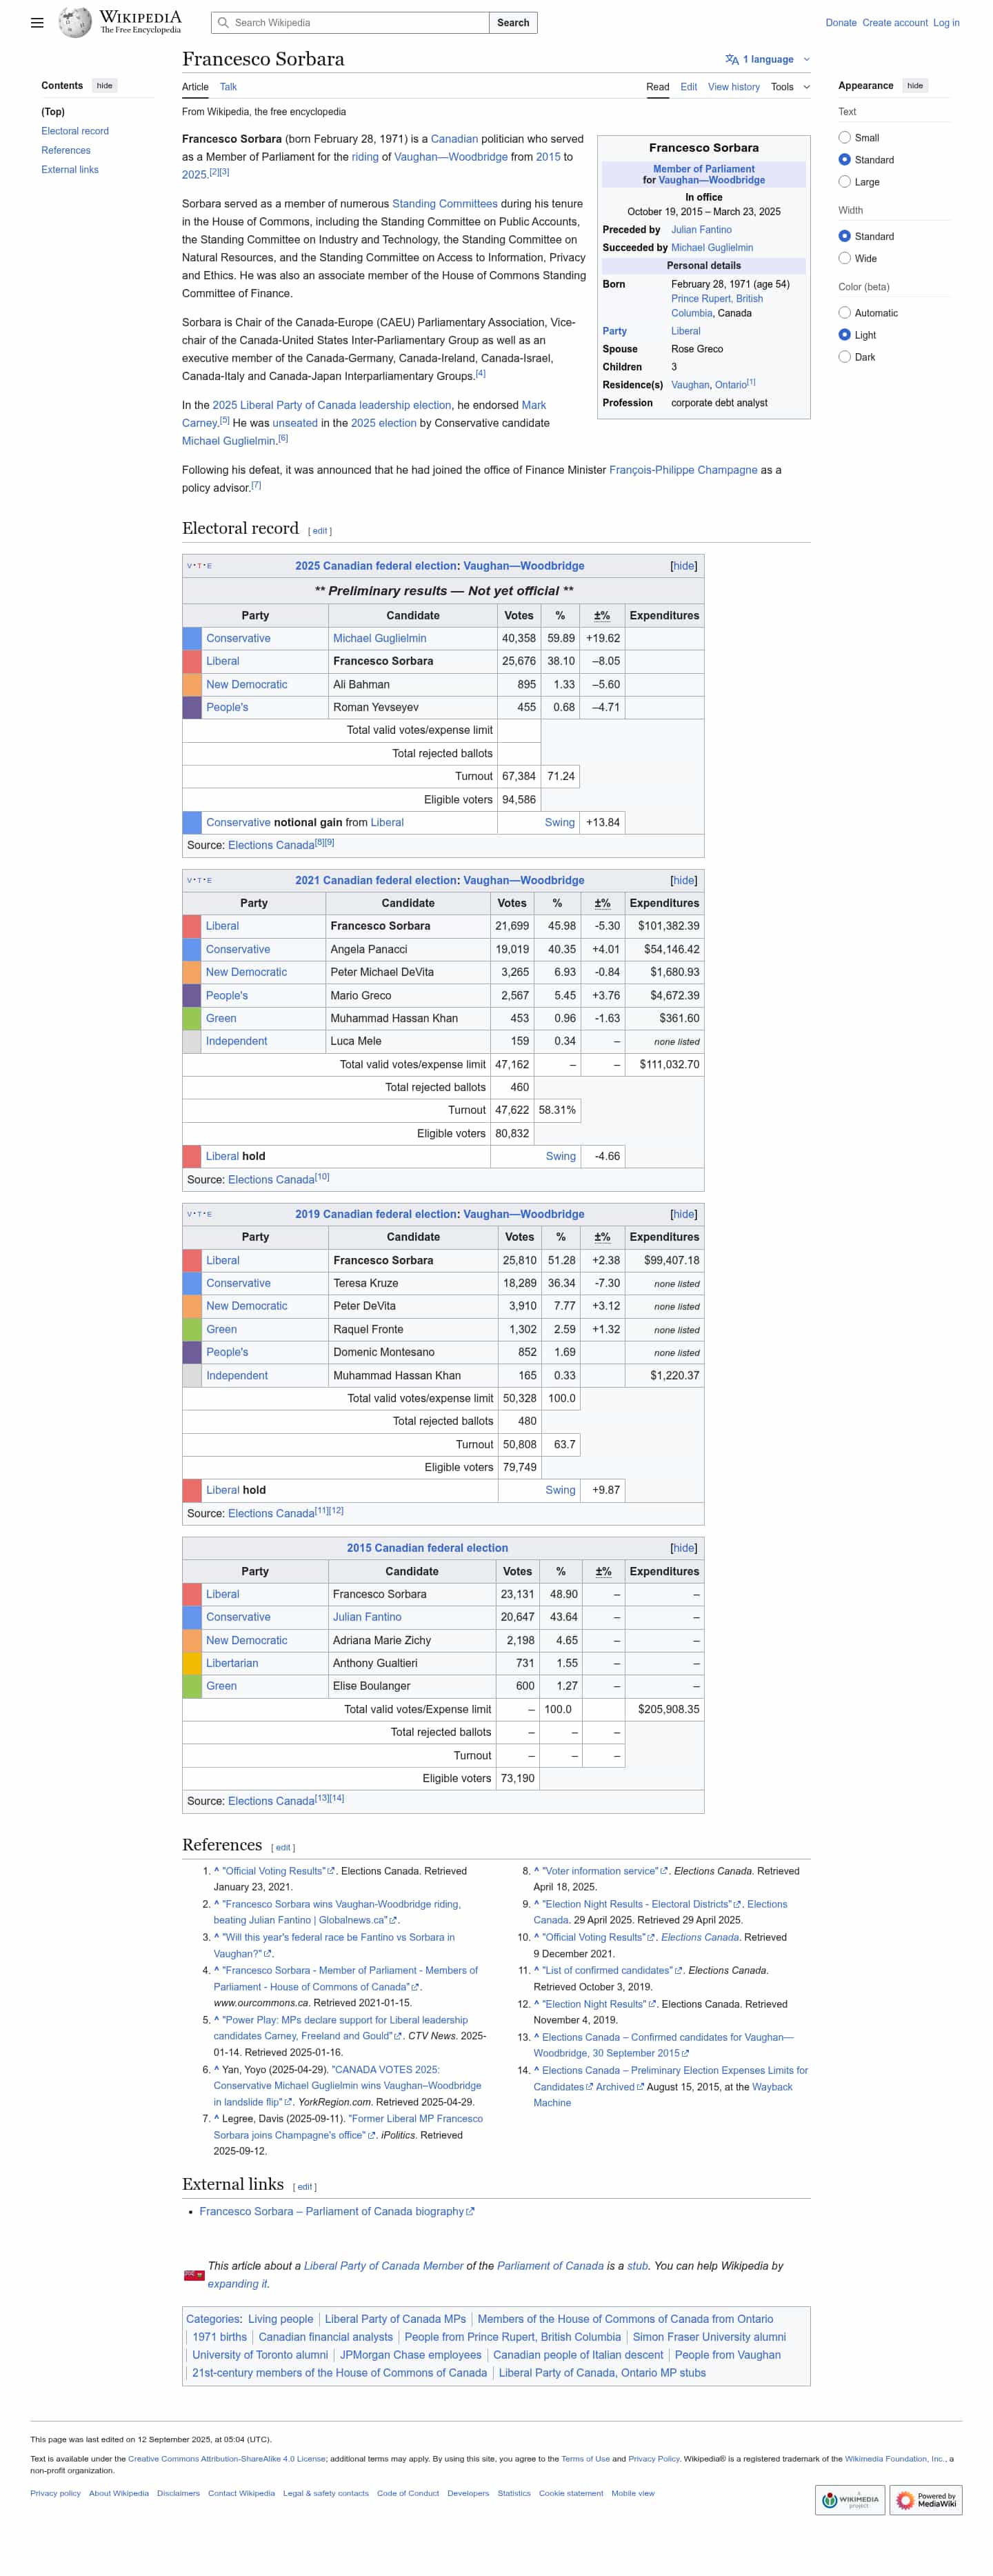Open the '1 language' dropdown
993x2576 pixels.
tap(768, 59)
